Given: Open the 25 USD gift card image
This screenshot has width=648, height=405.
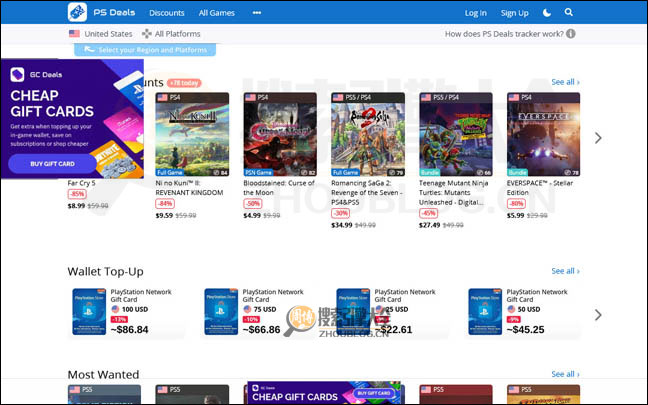Looking at the screenshot, I should [353, 312].
